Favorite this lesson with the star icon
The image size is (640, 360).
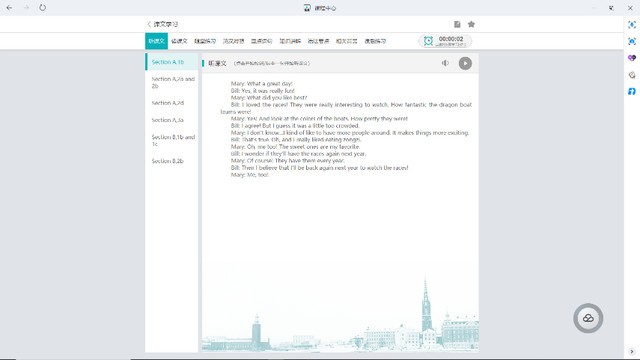(x=471, y=24)
